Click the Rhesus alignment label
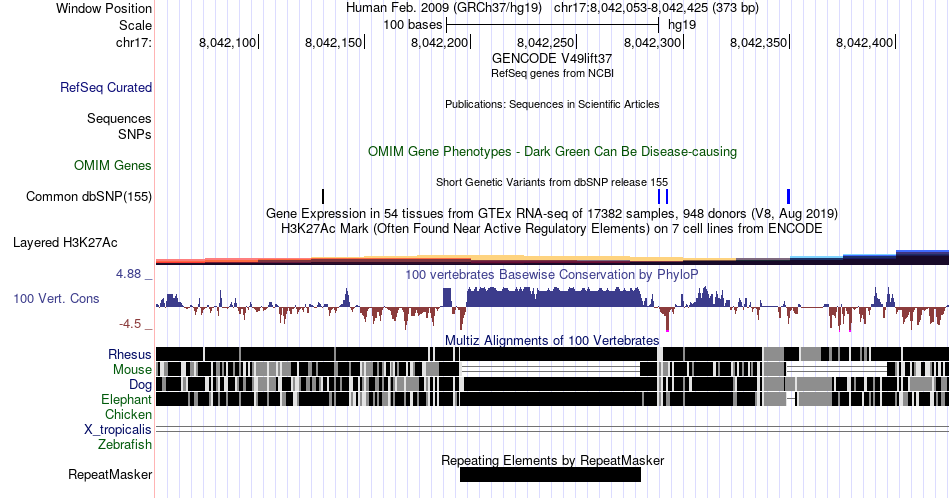The image size is (950, 498). 130,354
